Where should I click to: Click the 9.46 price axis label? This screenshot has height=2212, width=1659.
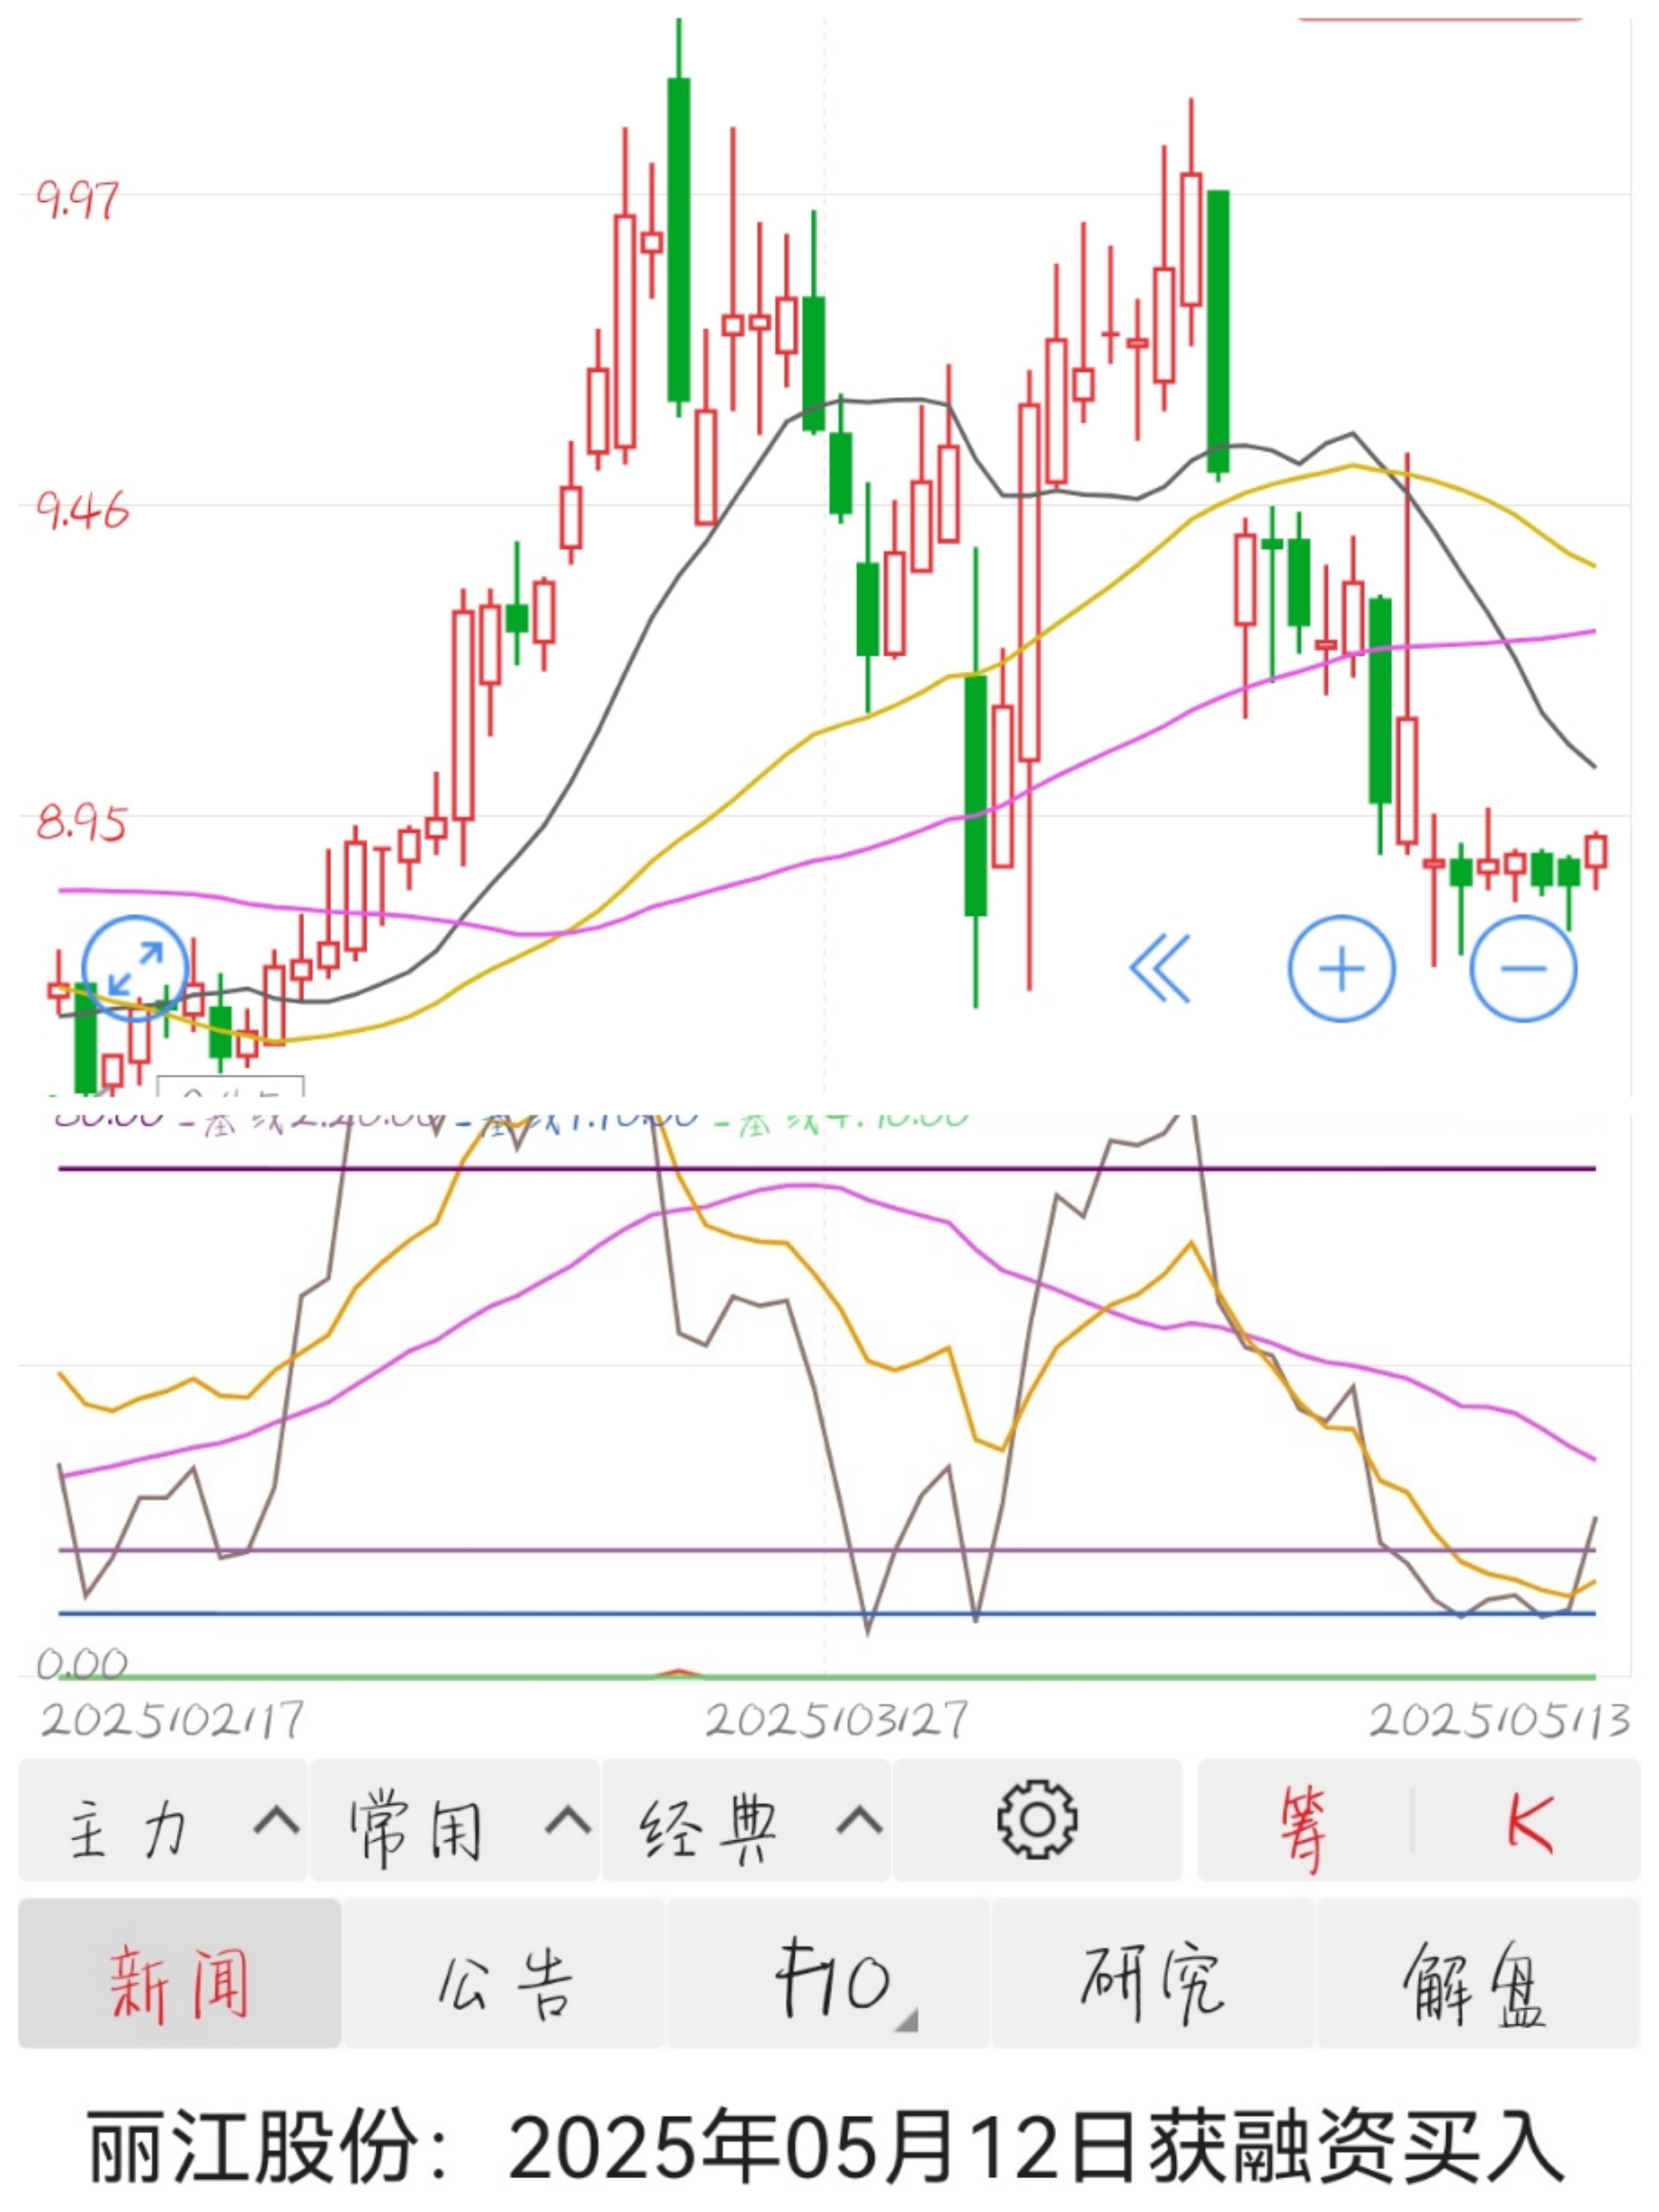tap(83, 510)
